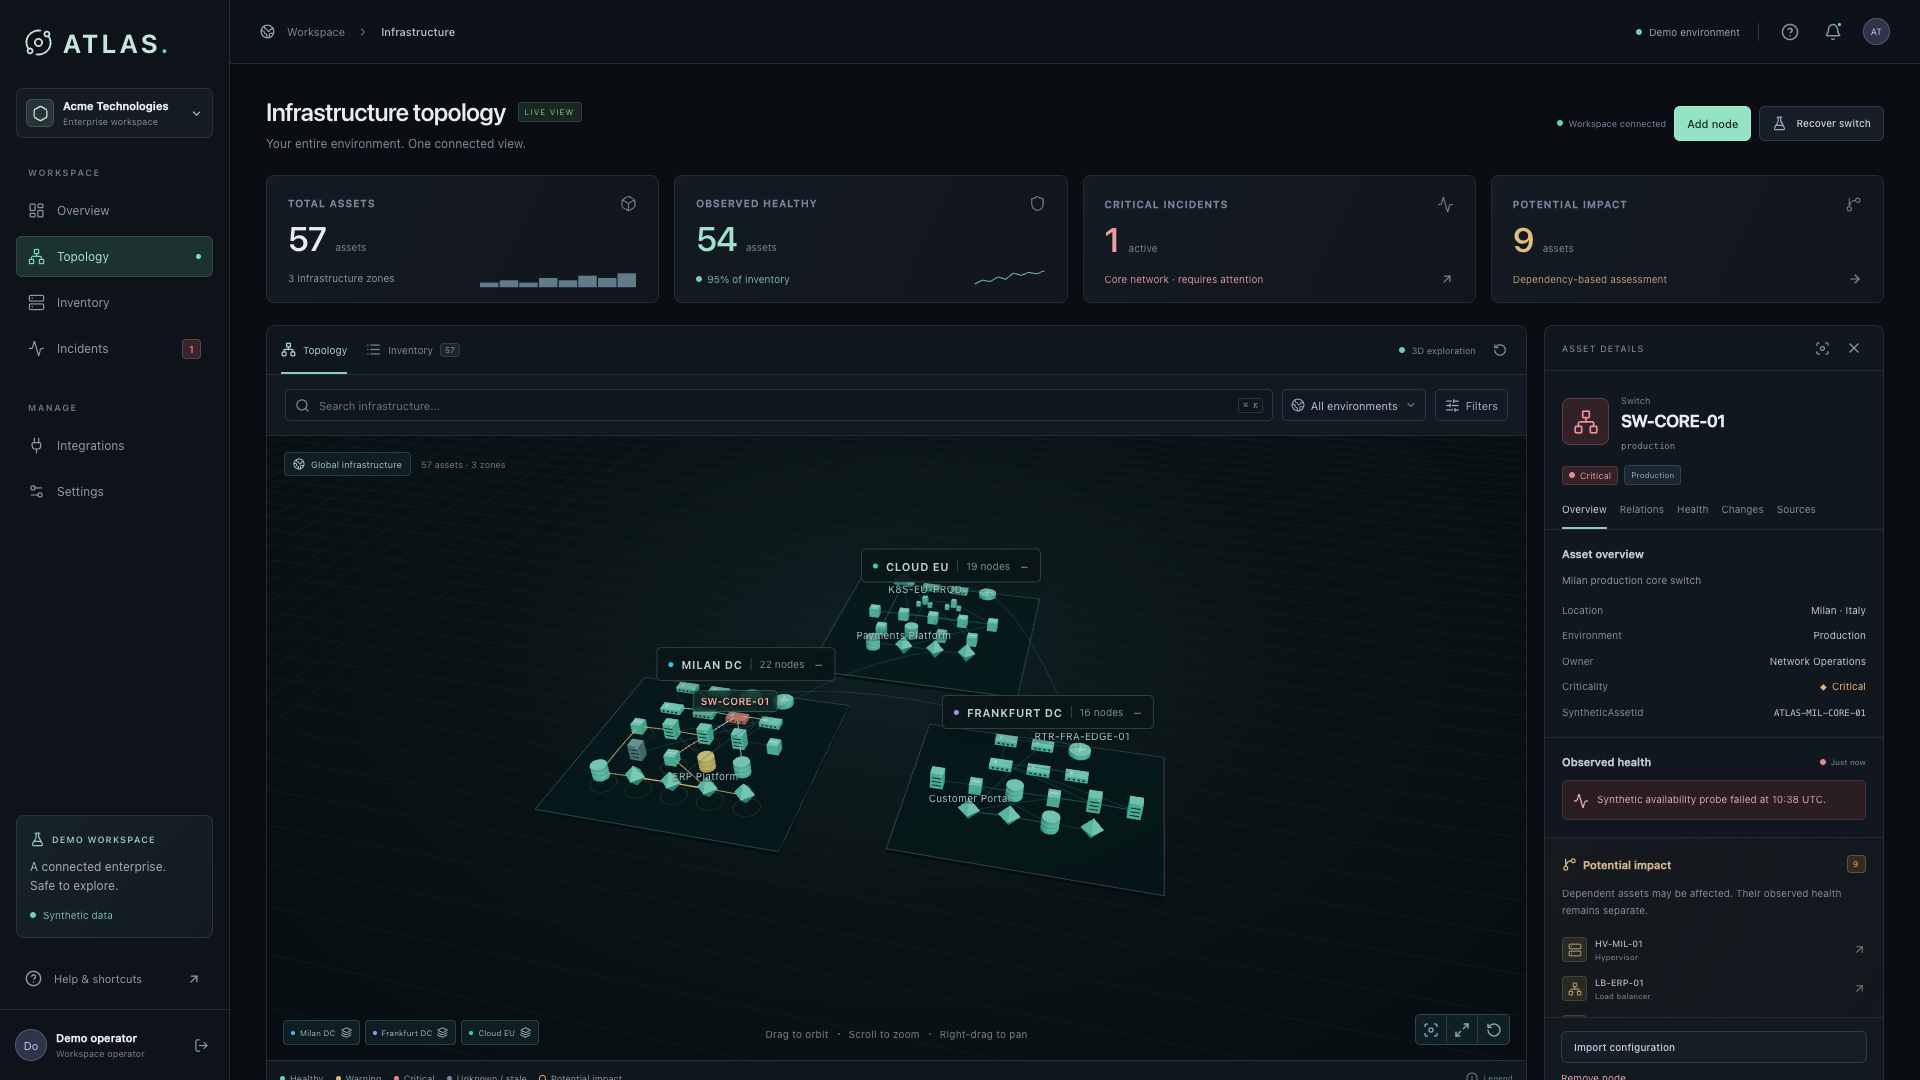Switch to the Inventory tab with 57 badge
Viewport: 1920px width, 1080px height.
(413, 351)
